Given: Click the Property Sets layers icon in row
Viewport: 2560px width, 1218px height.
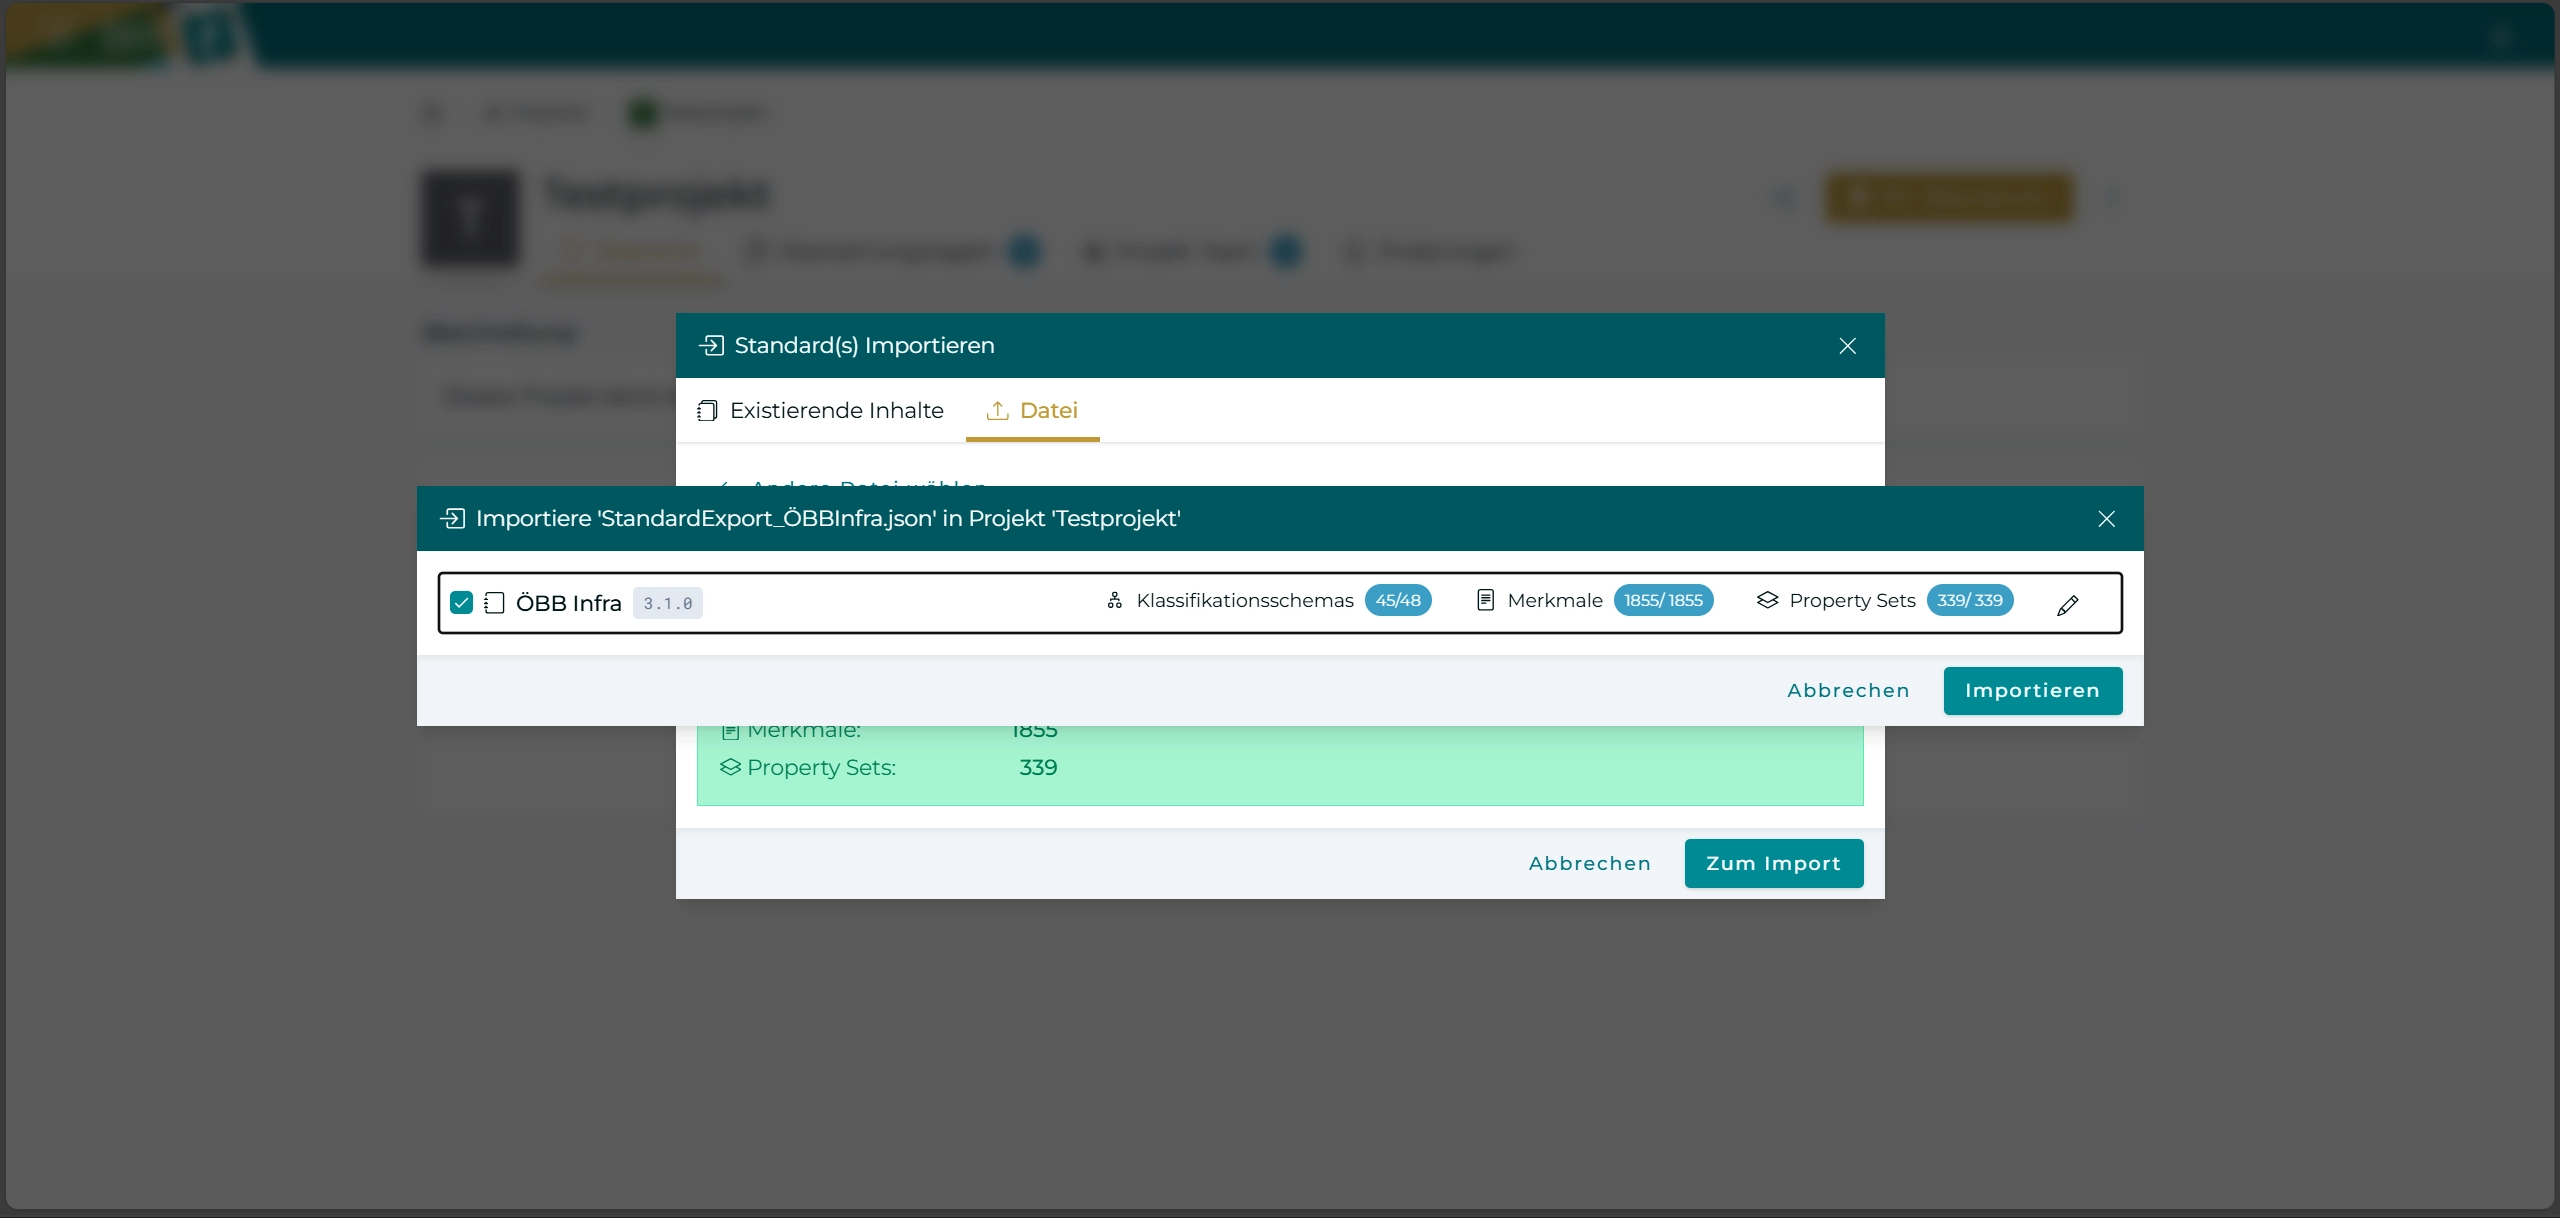Looking at the screenshot, I should (x=1767, y=600).
